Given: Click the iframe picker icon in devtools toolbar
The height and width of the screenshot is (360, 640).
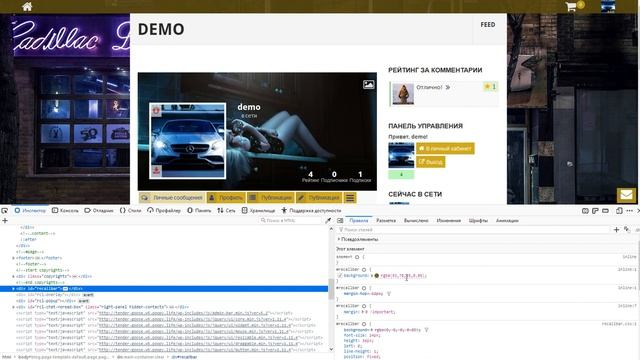Looking at the screenshot, I should coord(585,211).
